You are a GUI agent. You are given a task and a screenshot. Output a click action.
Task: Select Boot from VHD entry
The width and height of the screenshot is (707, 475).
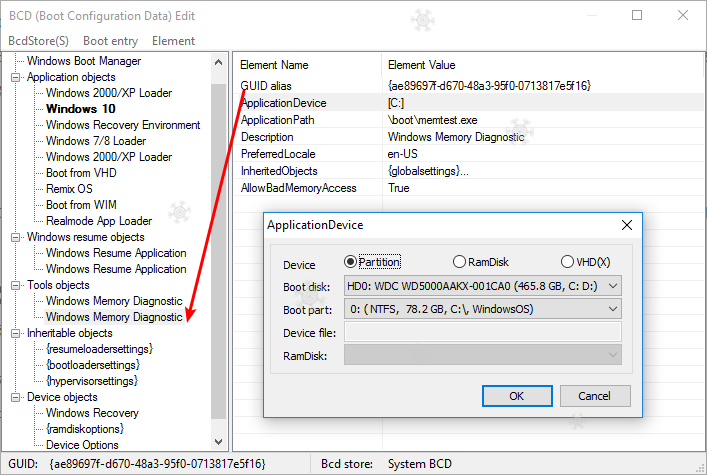[x=81, y=173]
